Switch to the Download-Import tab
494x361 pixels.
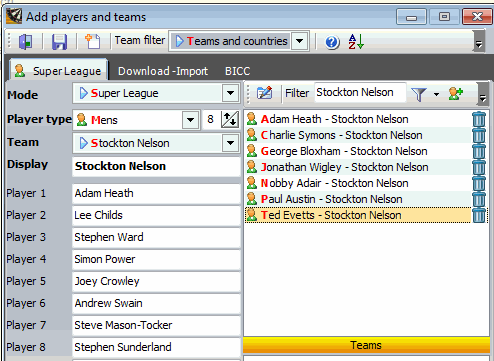(163, 71)
